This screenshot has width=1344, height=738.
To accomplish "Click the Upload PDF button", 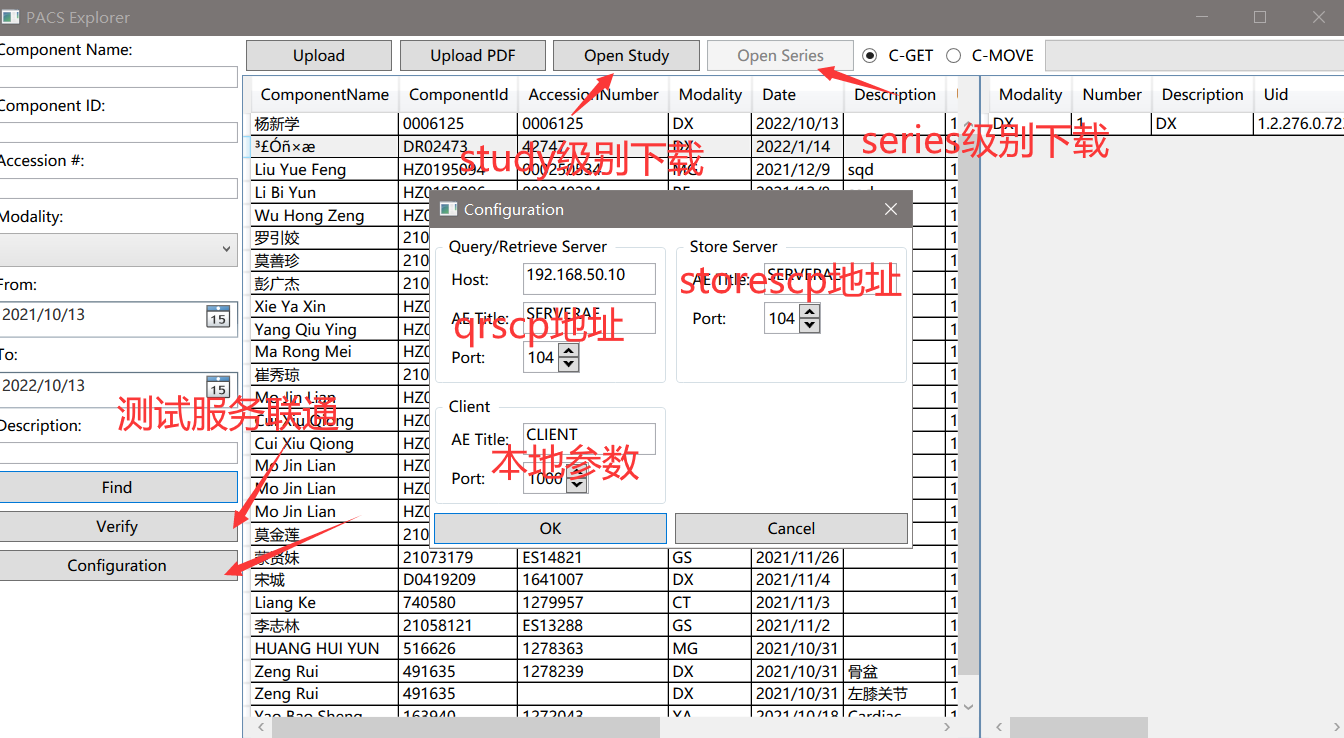I will point(473,56).
